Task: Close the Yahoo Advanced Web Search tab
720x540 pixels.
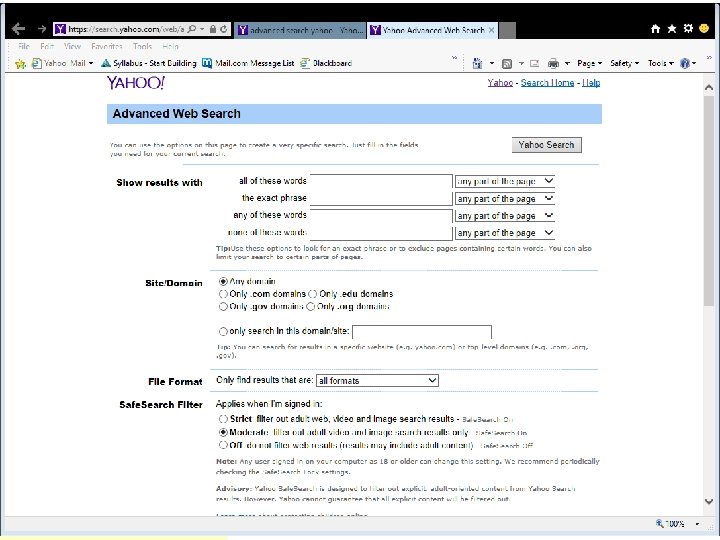Action: pyautogui.click(x=491, y=30)
